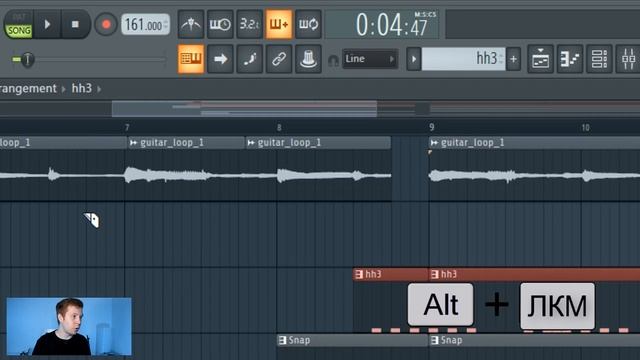Open the Line snap dropdown
The image size is (640, 360).
tap(370, 59)
